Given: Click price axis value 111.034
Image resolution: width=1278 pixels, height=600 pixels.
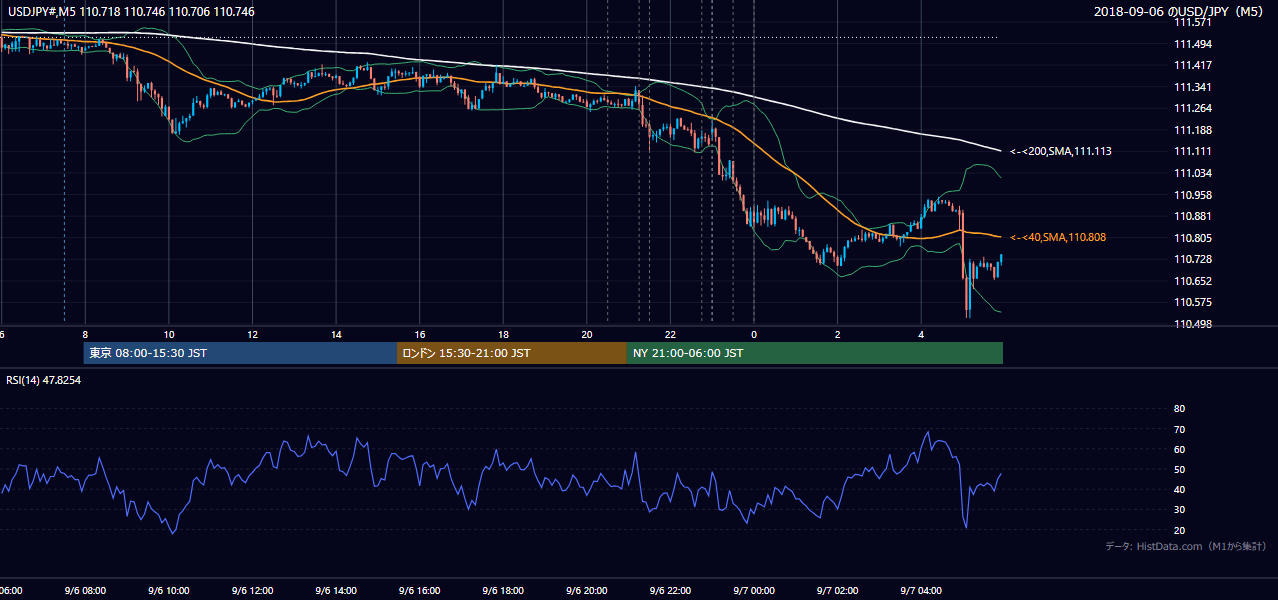Looking at the screenshot, I should [x=1191, y=173].
